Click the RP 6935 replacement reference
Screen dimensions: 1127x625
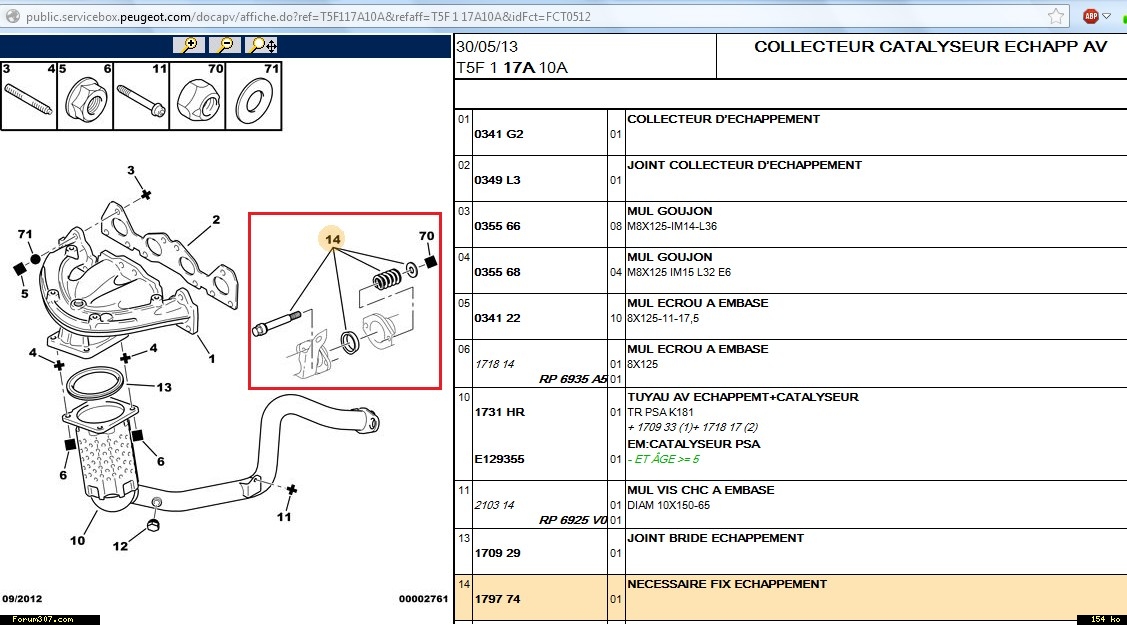click(572, 380)
